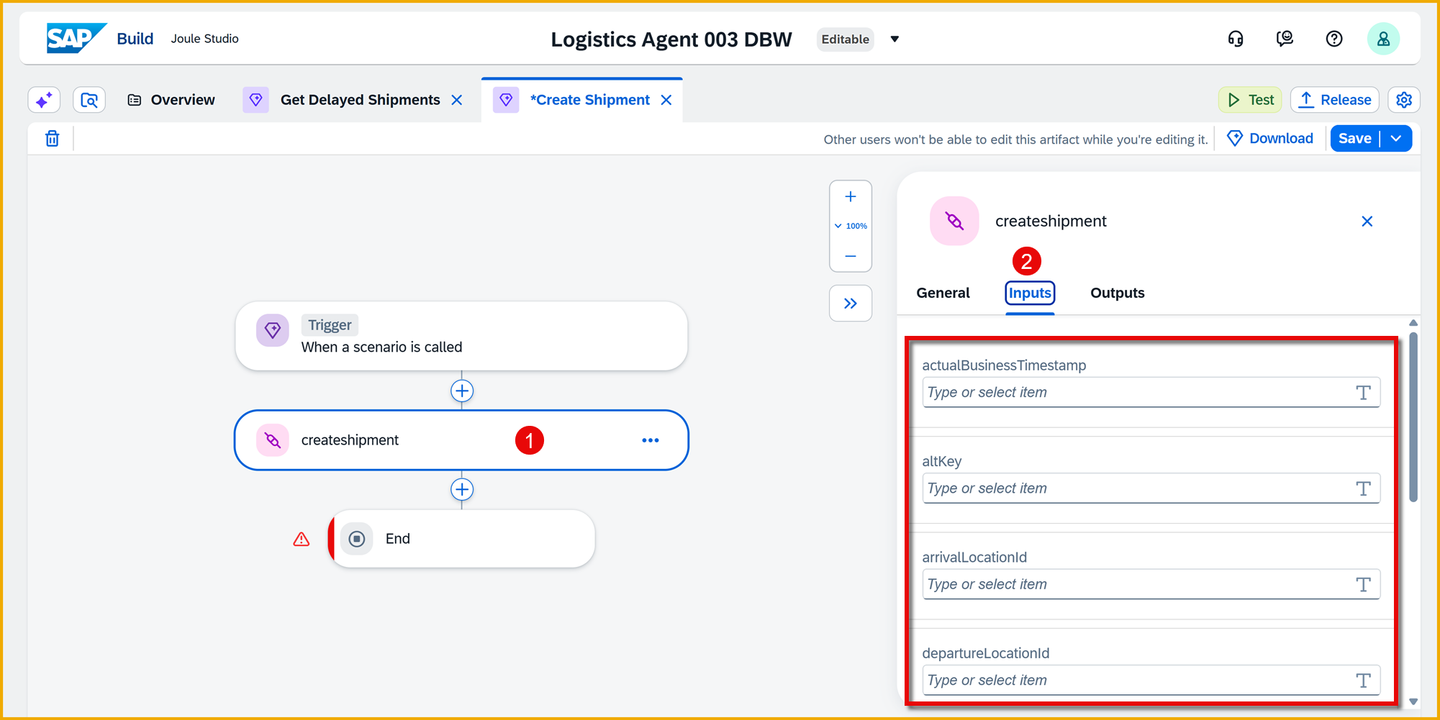This screenshot has width=1440, height=720.
Task: Click the scrollbar down arrow in inputs panel
Action: pyautogui.click(x=1413, y=702)
